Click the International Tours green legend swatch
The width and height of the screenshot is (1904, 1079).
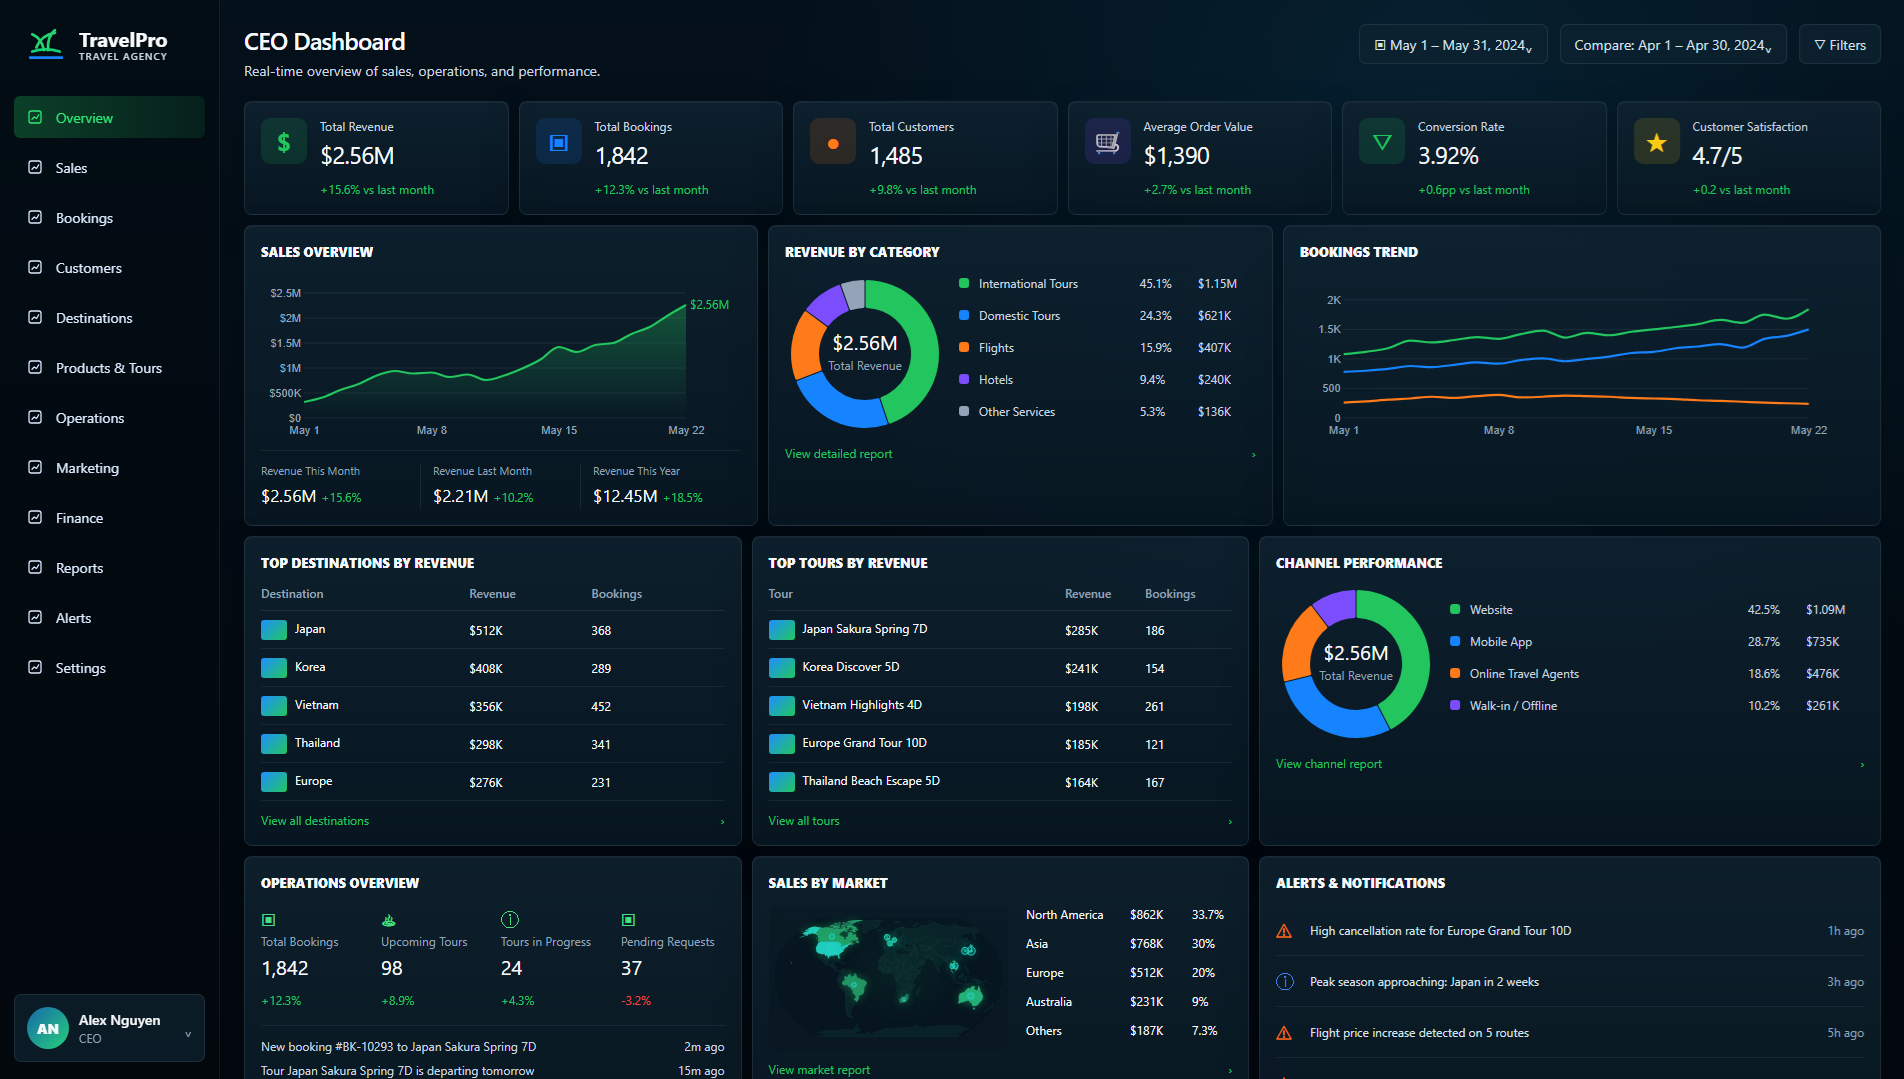point(964,283)
